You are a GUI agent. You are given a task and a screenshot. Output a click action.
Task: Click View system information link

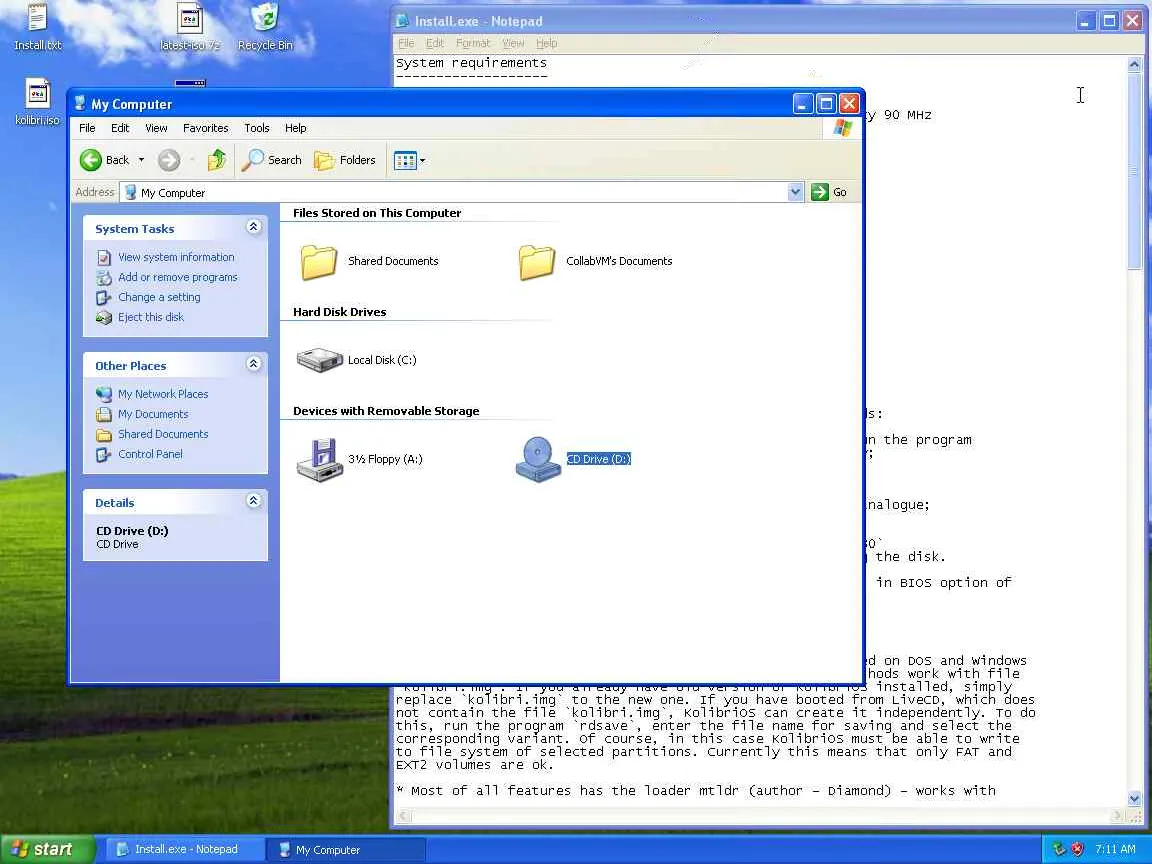tap(176, 257)
